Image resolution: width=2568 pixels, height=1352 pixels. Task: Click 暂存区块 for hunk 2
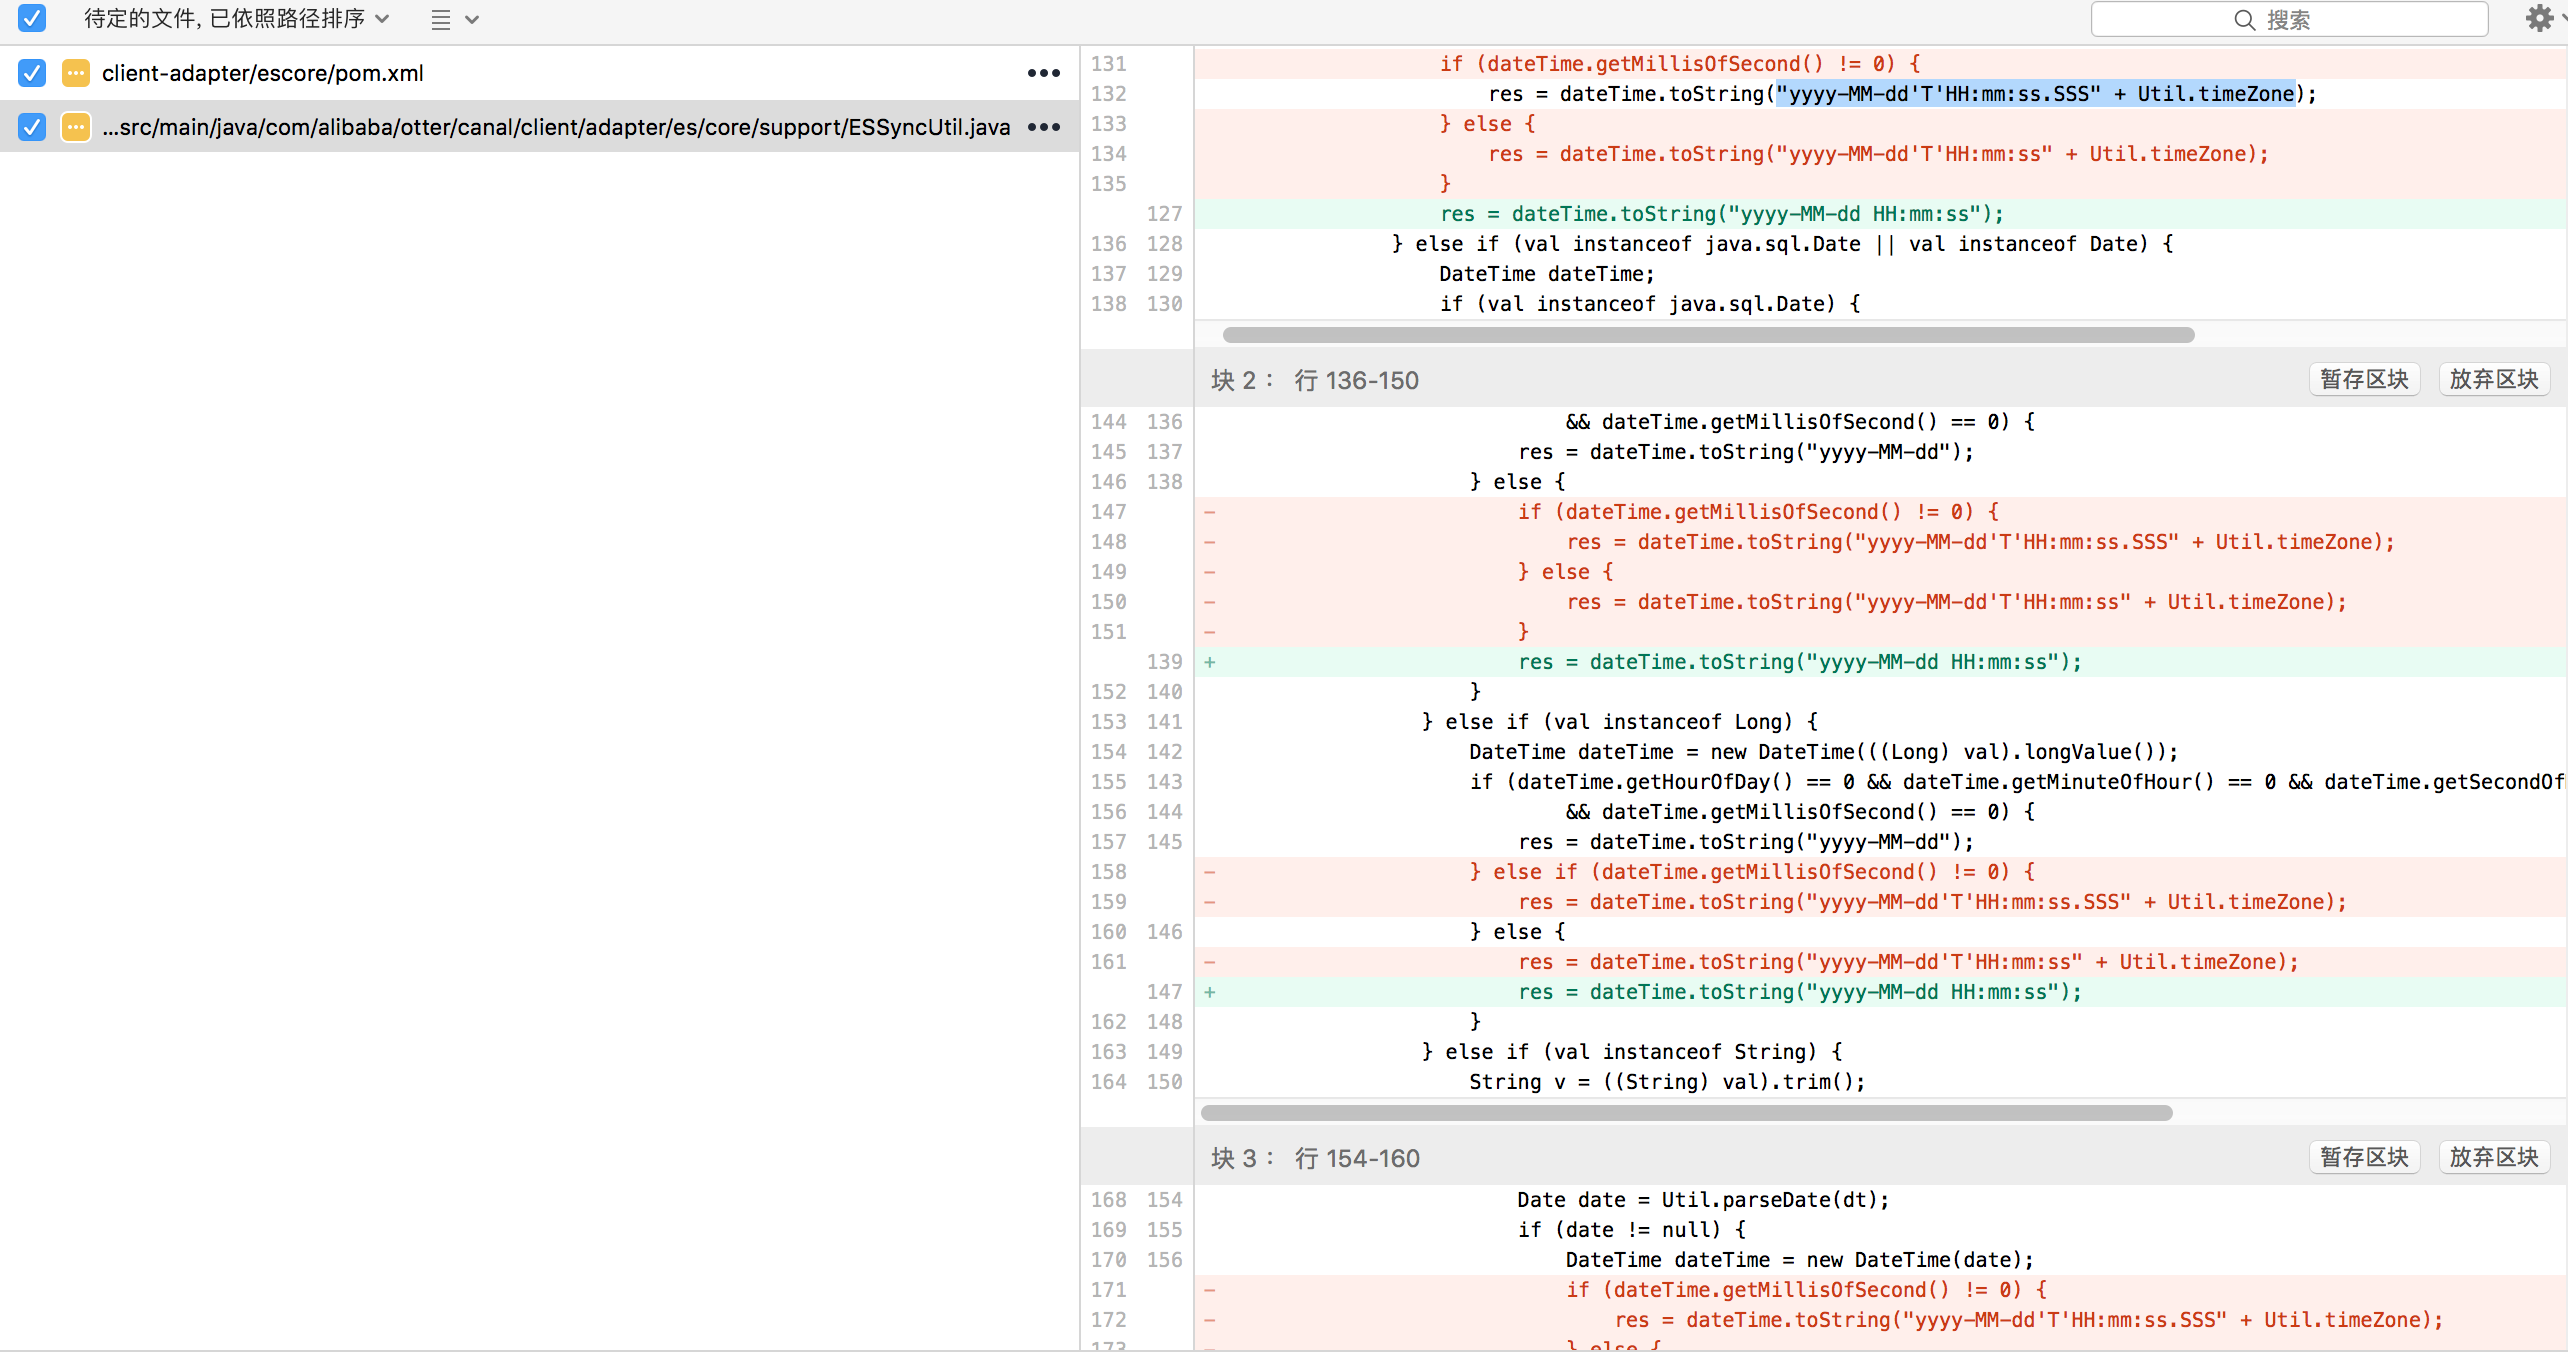coord(2363,379)
